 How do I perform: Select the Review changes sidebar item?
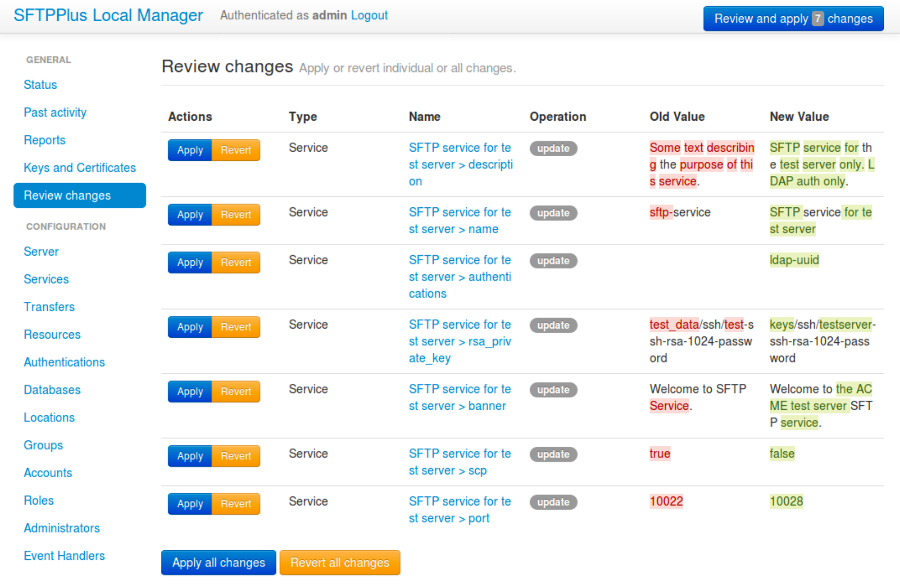point(71,196)
